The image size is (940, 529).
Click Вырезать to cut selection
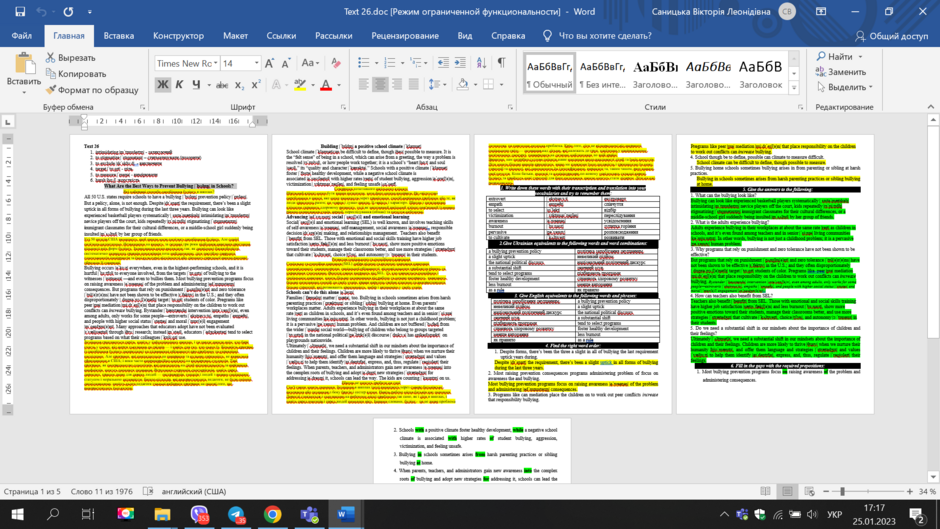(71, 58)
